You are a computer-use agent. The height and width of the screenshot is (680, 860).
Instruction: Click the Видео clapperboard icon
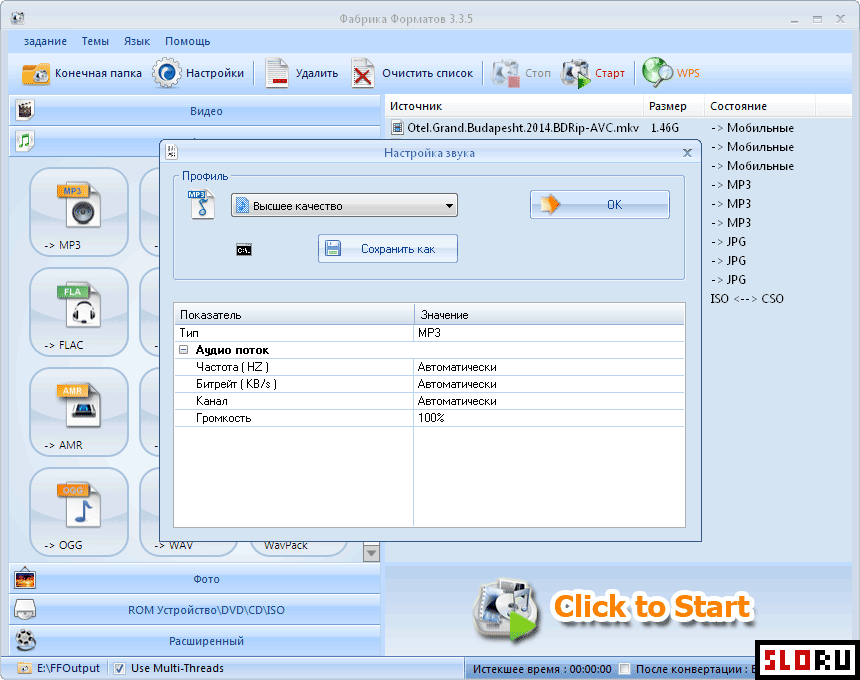(x=25, y=110)
